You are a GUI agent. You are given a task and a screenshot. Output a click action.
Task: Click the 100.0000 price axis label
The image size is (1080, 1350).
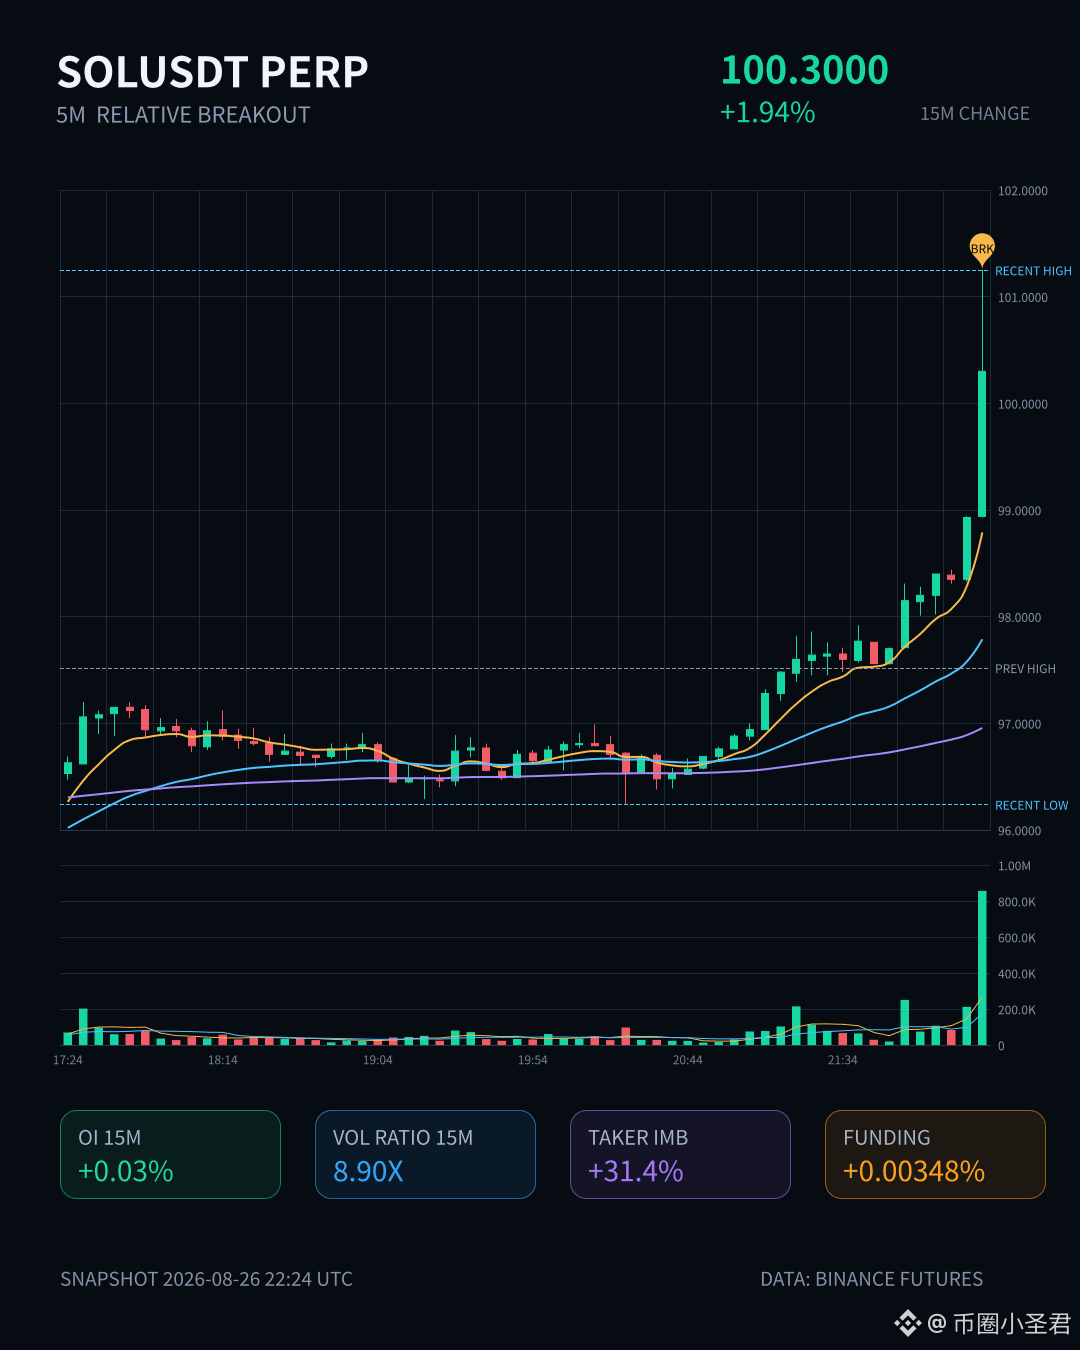1022,405
